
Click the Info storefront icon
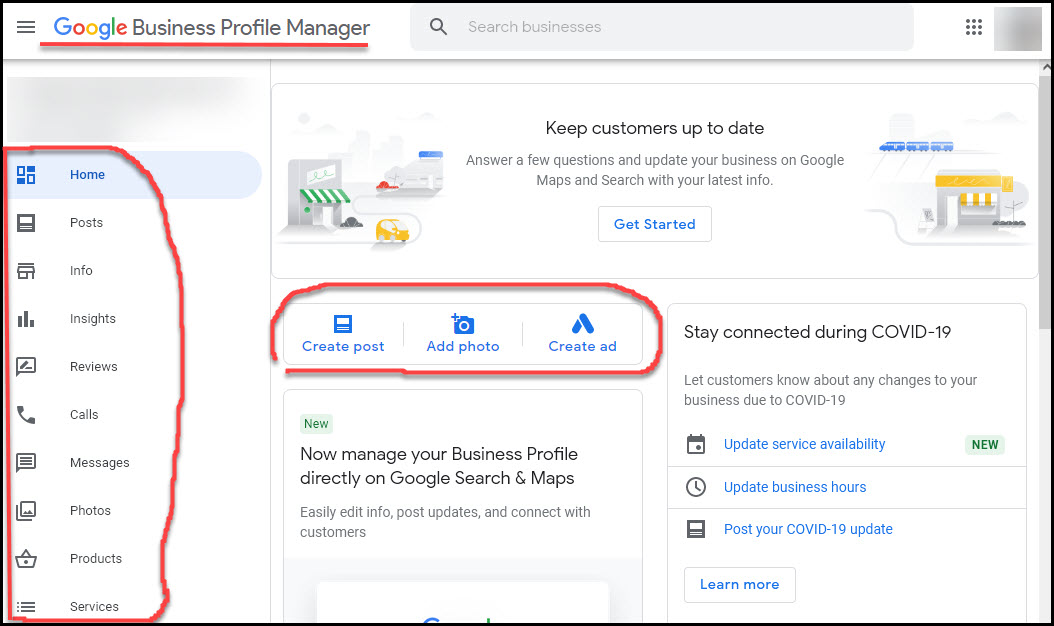pos(26,270)
